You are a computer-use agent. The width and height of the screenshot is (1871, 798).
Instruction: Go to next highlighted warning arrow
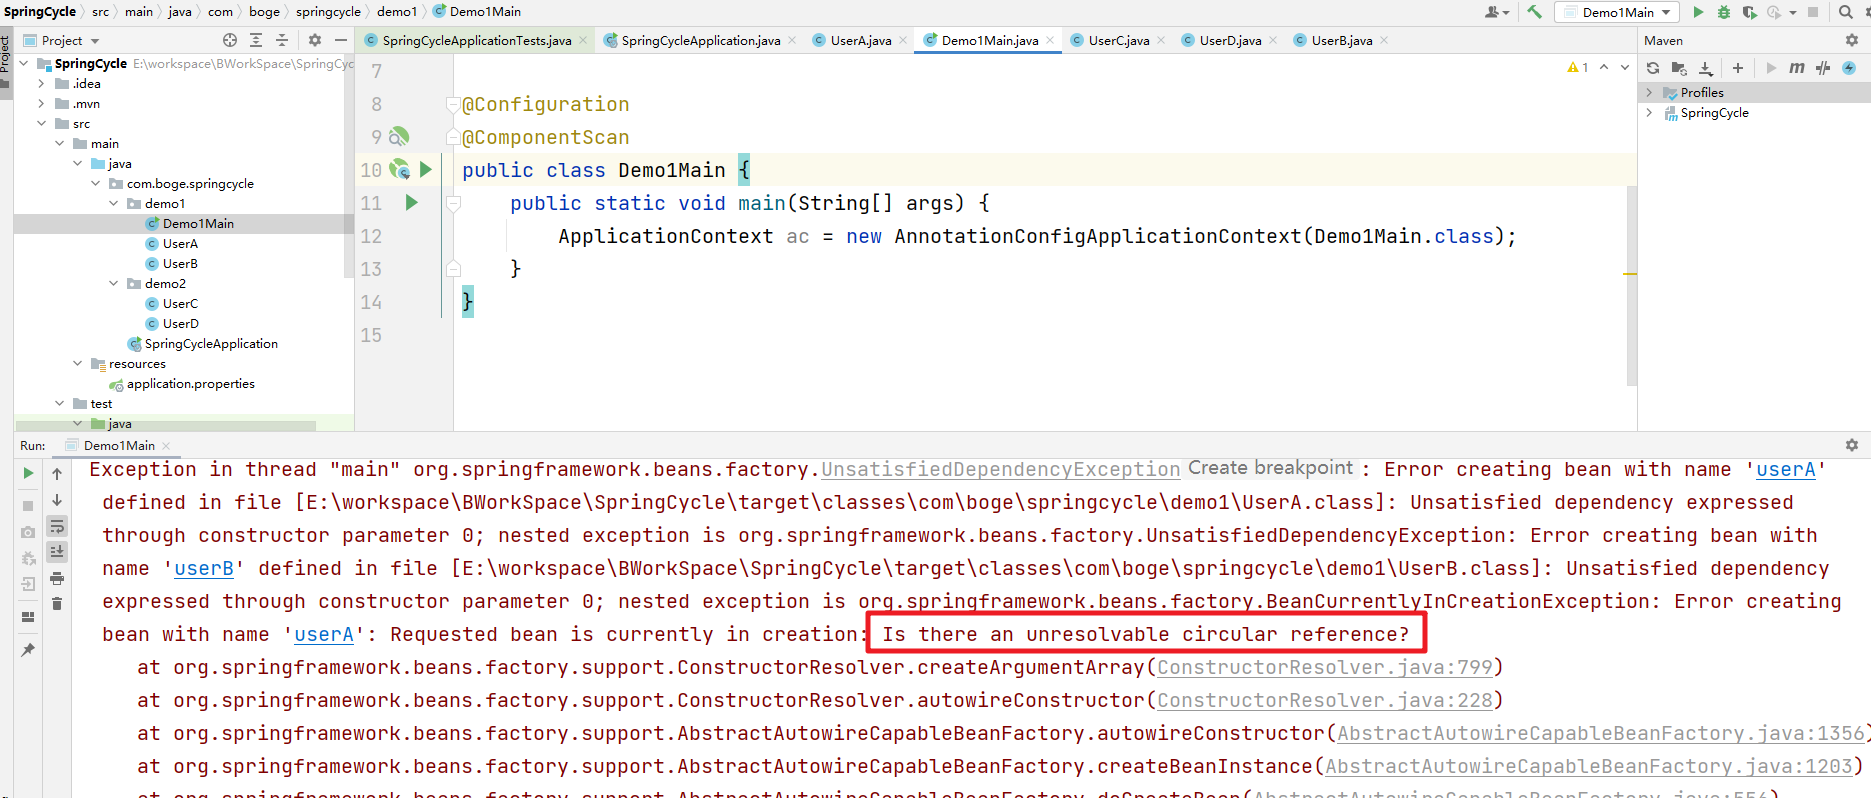(x=1625, y=67)
